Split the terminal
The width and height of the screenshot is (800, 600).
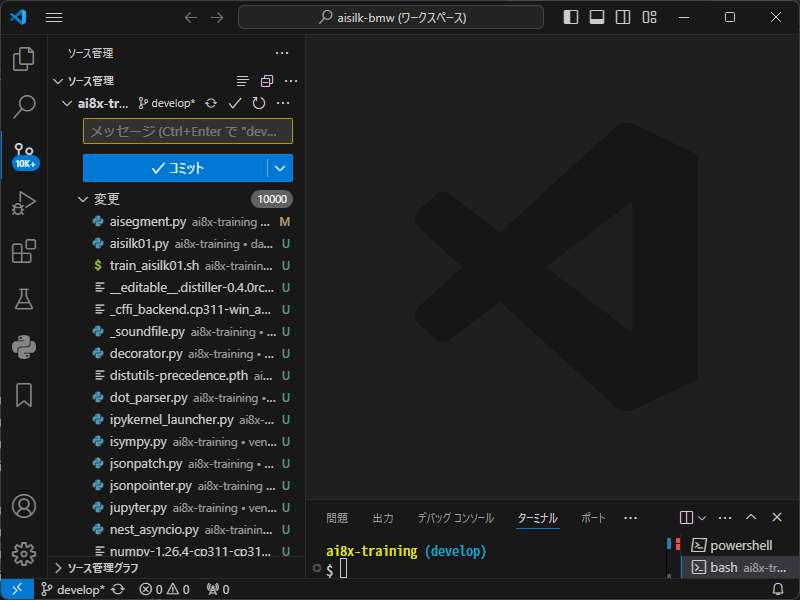(686, 518)
